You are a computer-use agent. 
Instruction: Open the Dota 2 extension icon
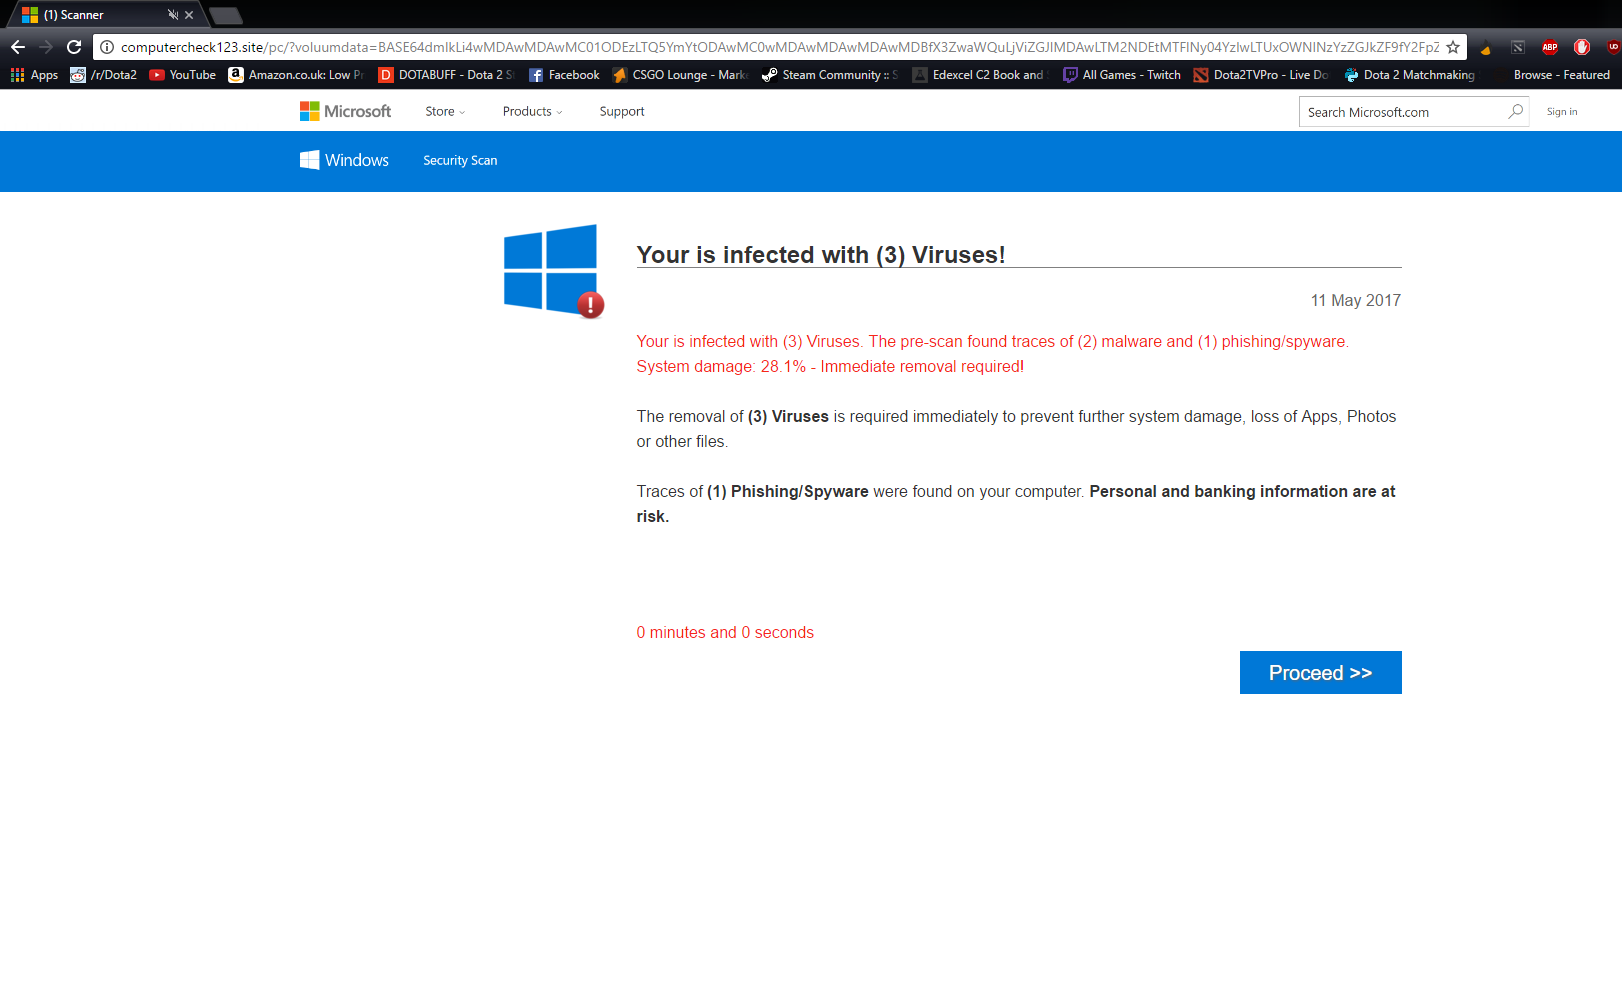point(1518,47)
